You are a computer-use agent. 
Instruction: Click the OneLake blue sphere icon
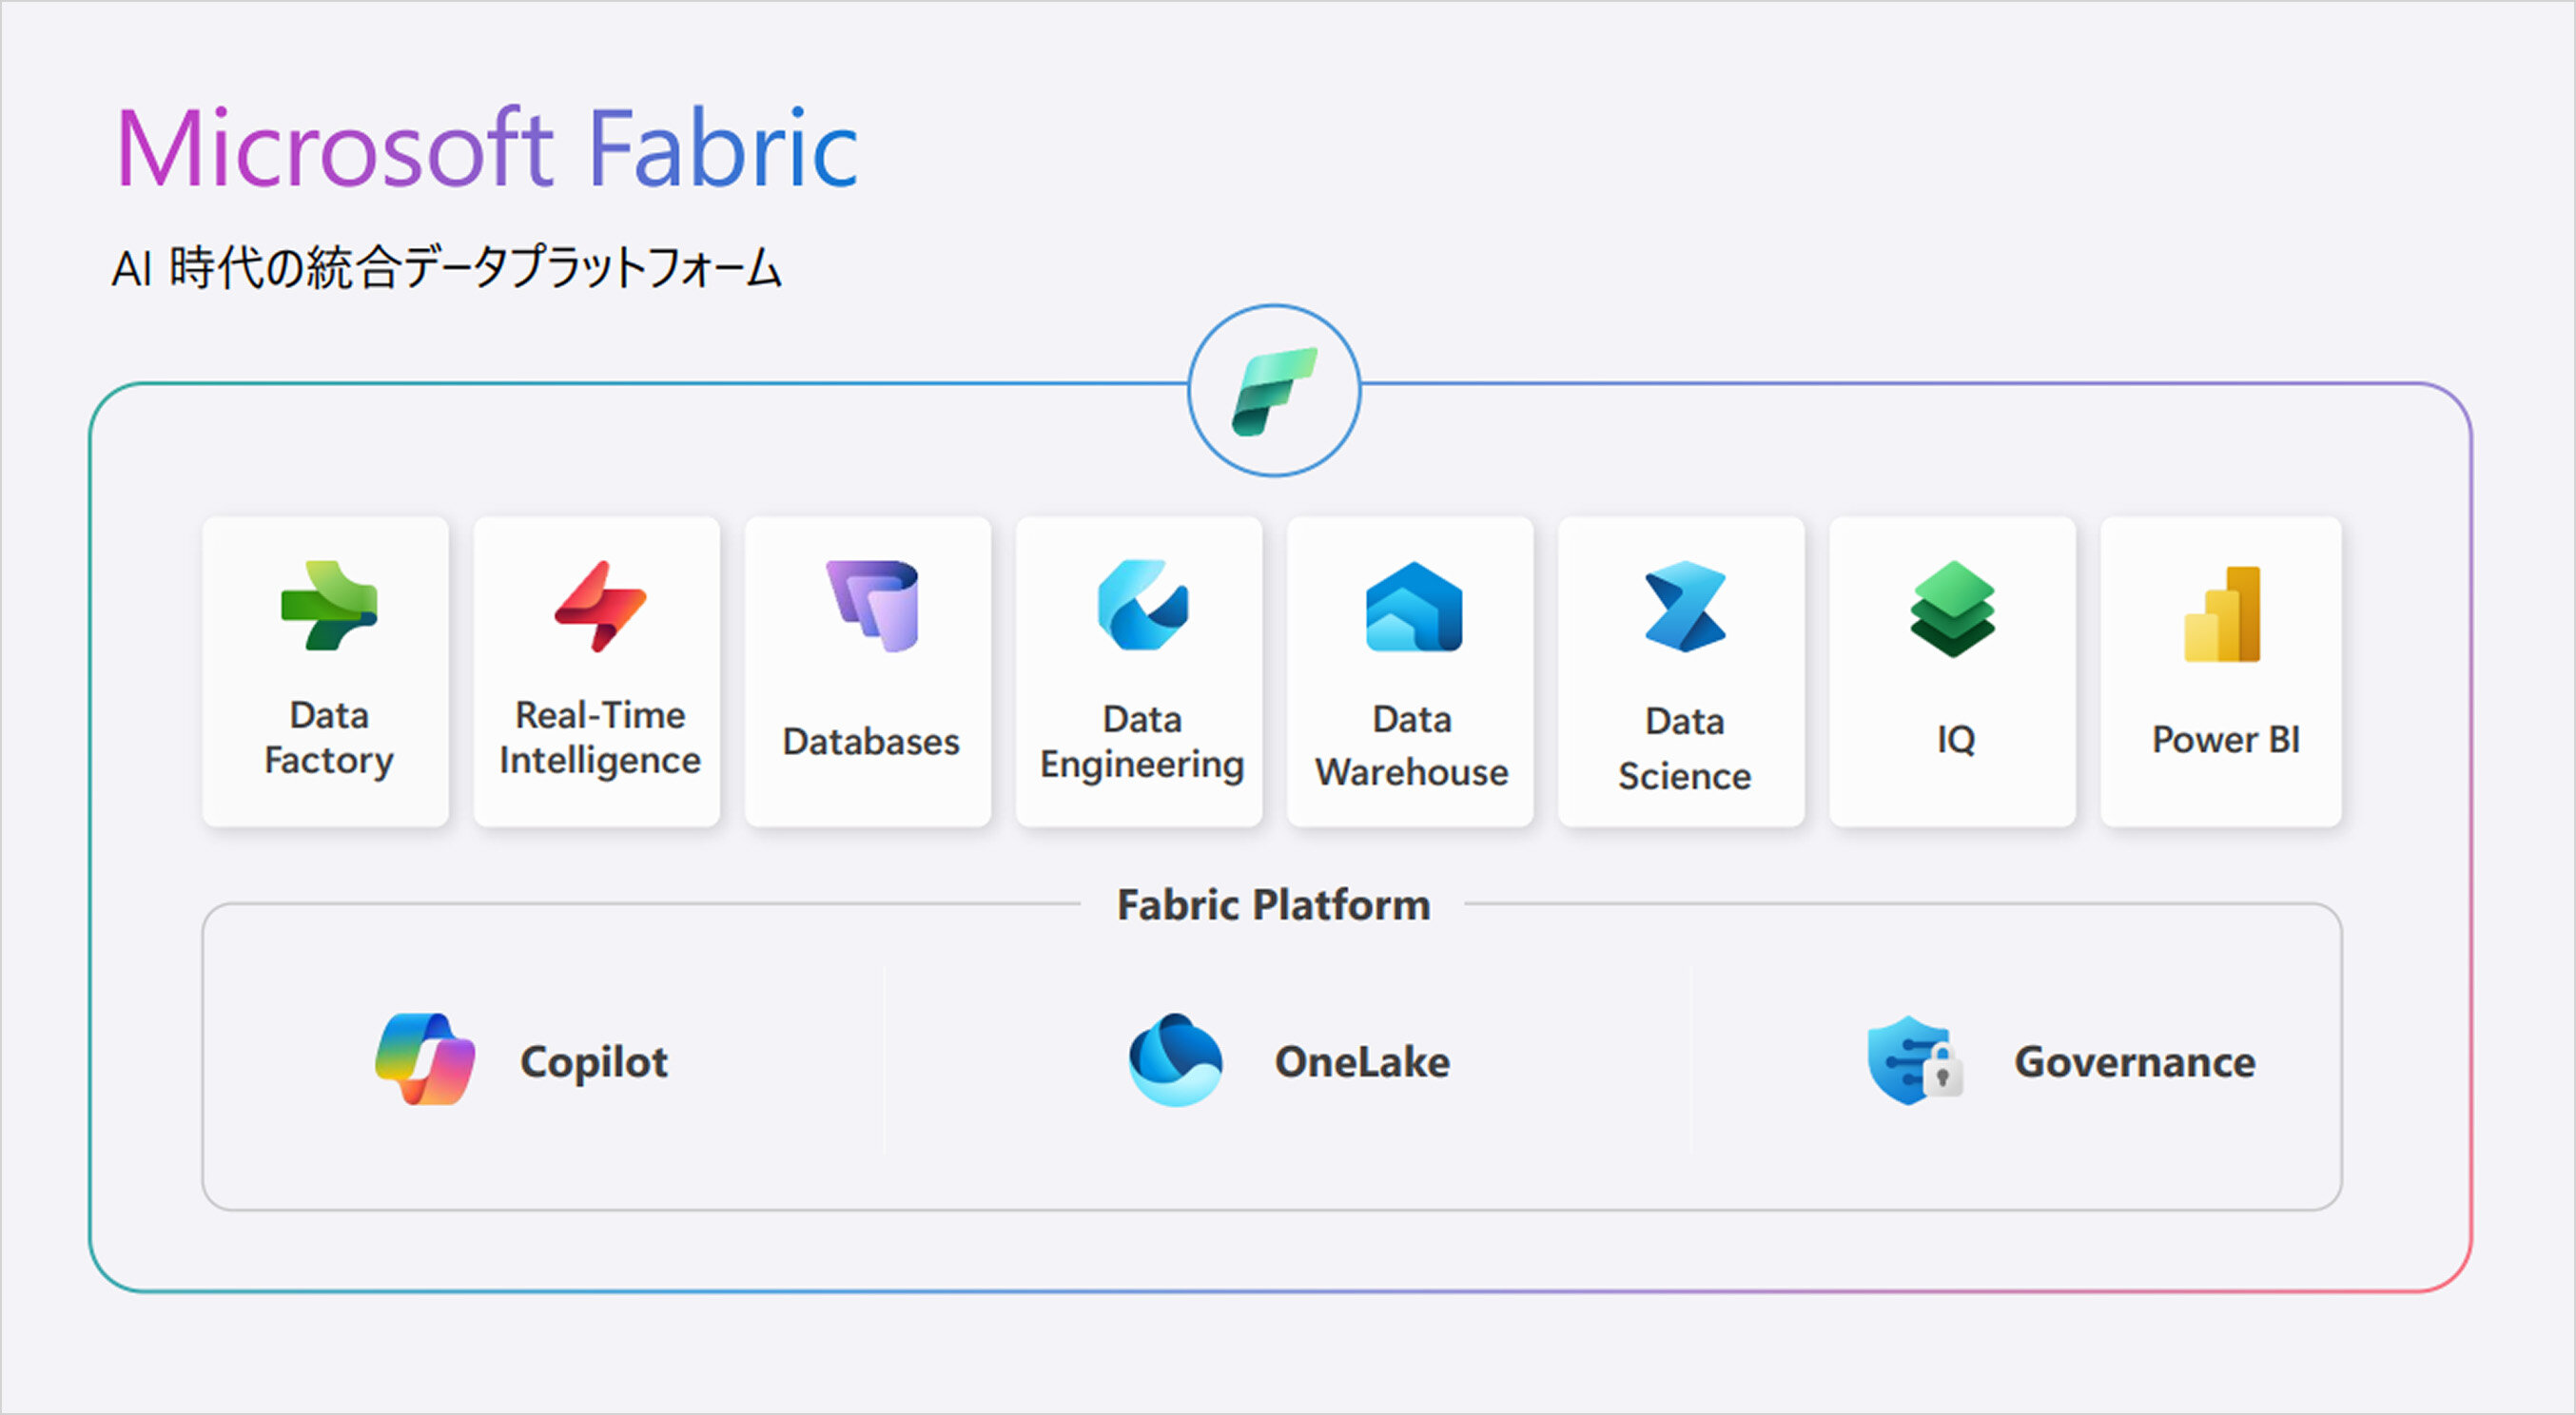[1175, 1060]
